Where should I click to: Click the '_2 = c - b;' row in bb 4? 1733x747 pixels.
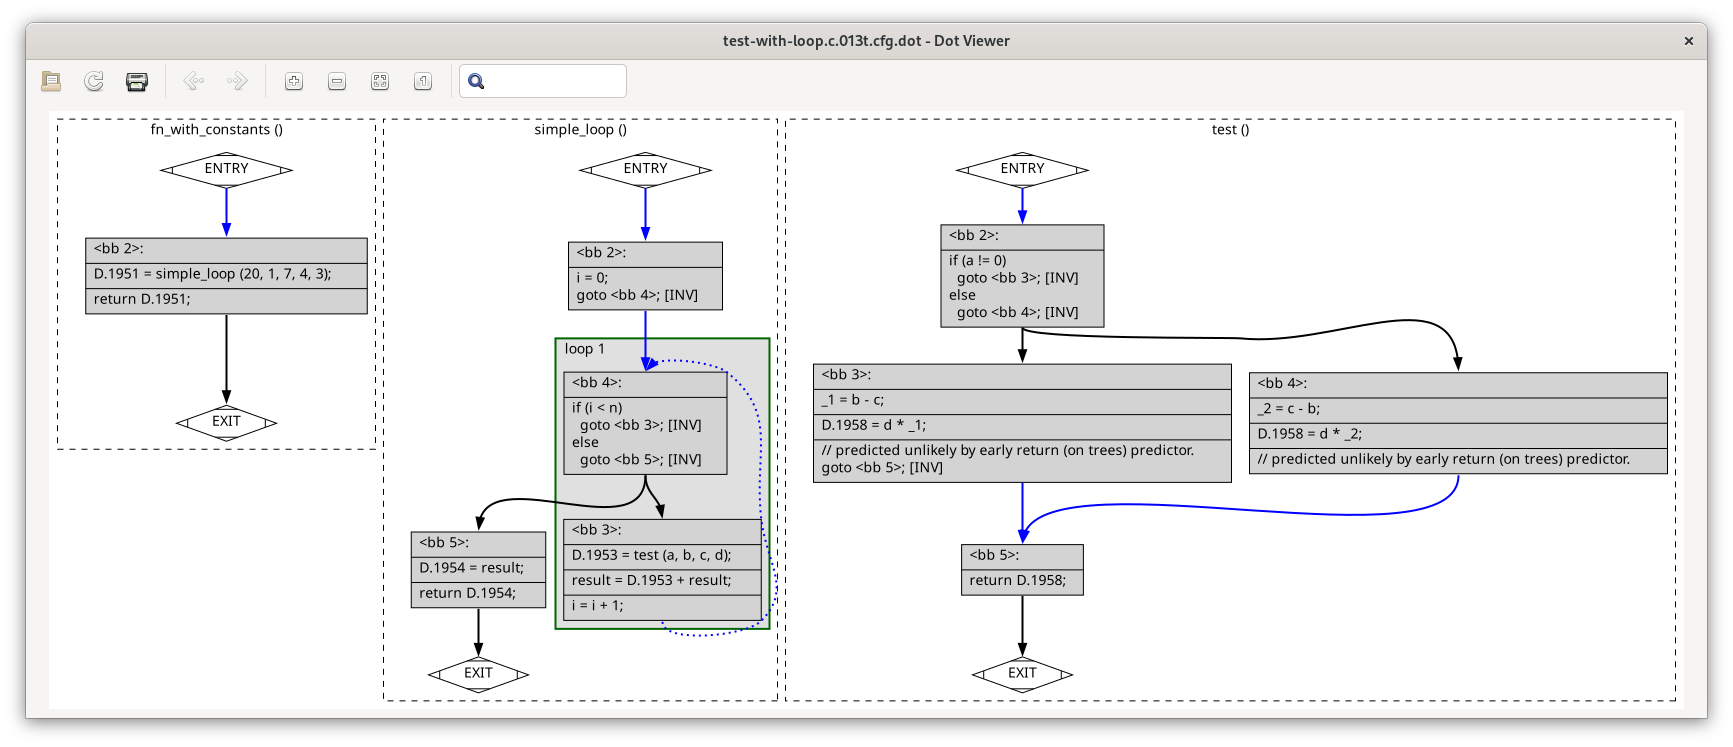pos(1458,409)
